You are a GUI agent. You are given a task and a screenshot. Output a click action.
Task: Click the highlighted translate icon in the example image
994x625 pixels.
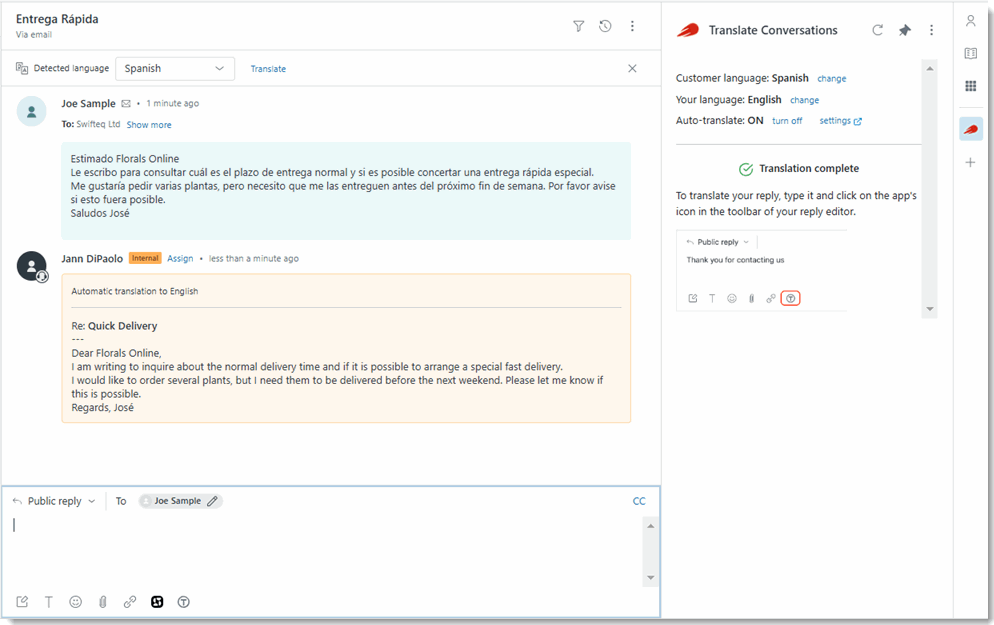pos(791,298)
